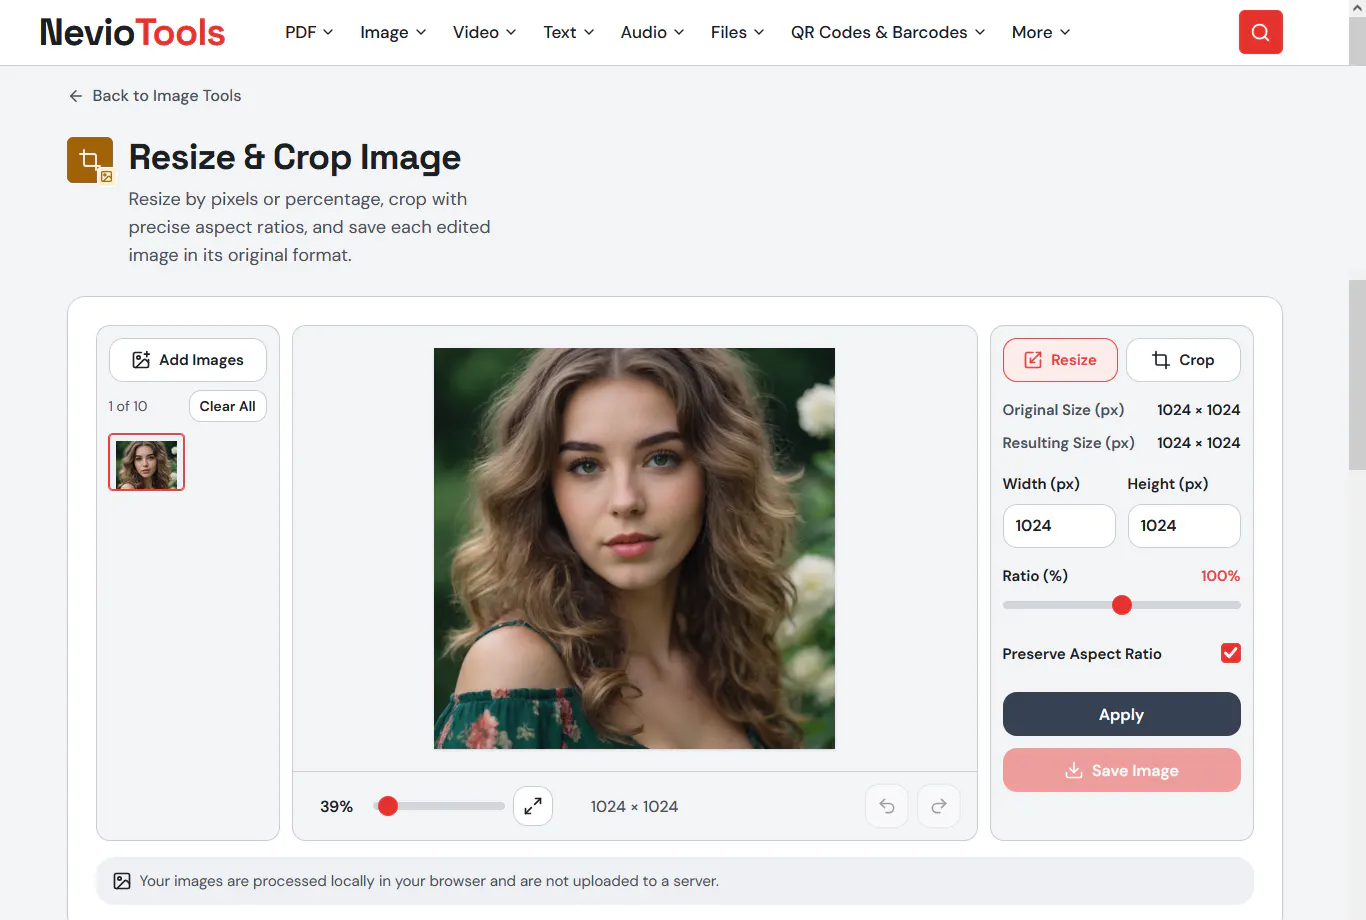This screenshot has height=920, width=1366.
Task: Click the Width (px) input field
Action: tap(1059, 526)
